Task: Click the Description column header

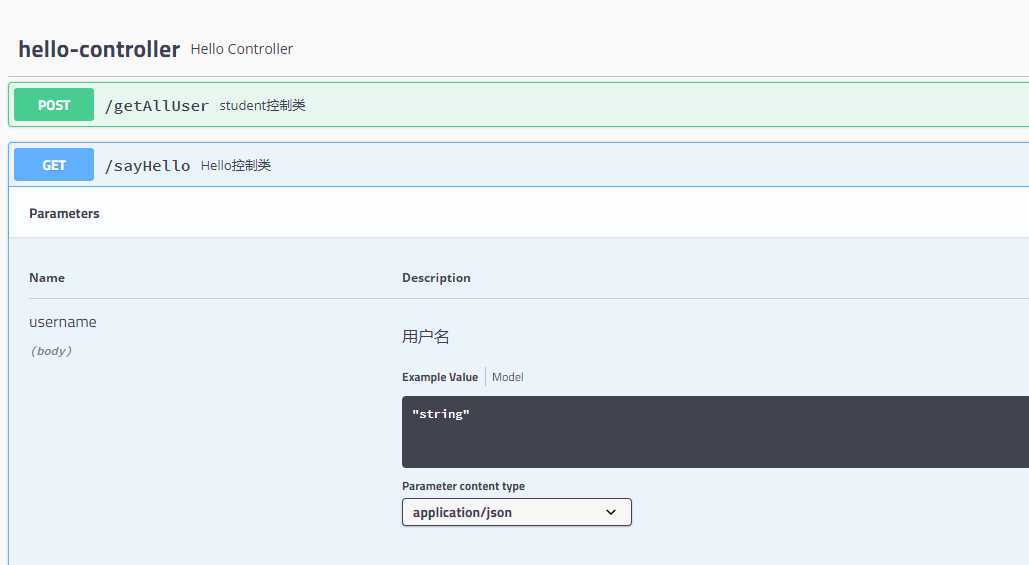Action: tap(436, 278)
